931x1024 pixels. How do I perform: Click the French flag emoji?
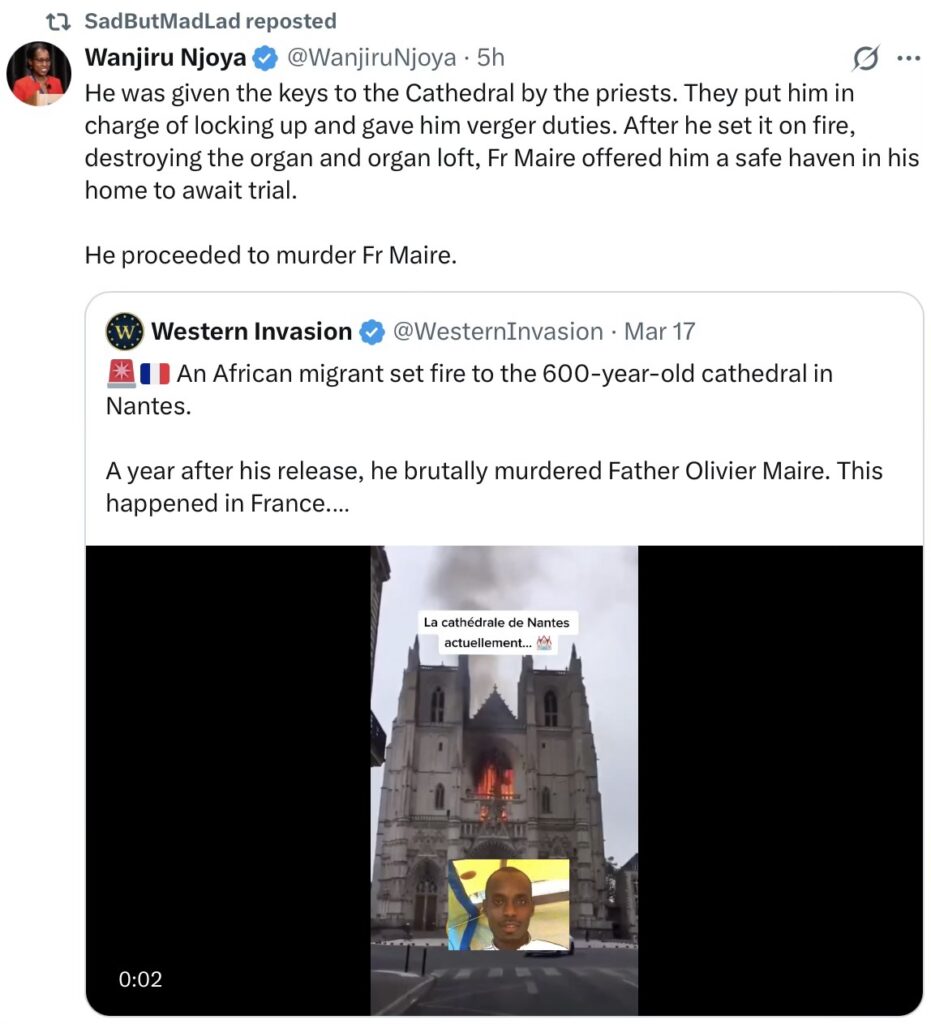155,375
